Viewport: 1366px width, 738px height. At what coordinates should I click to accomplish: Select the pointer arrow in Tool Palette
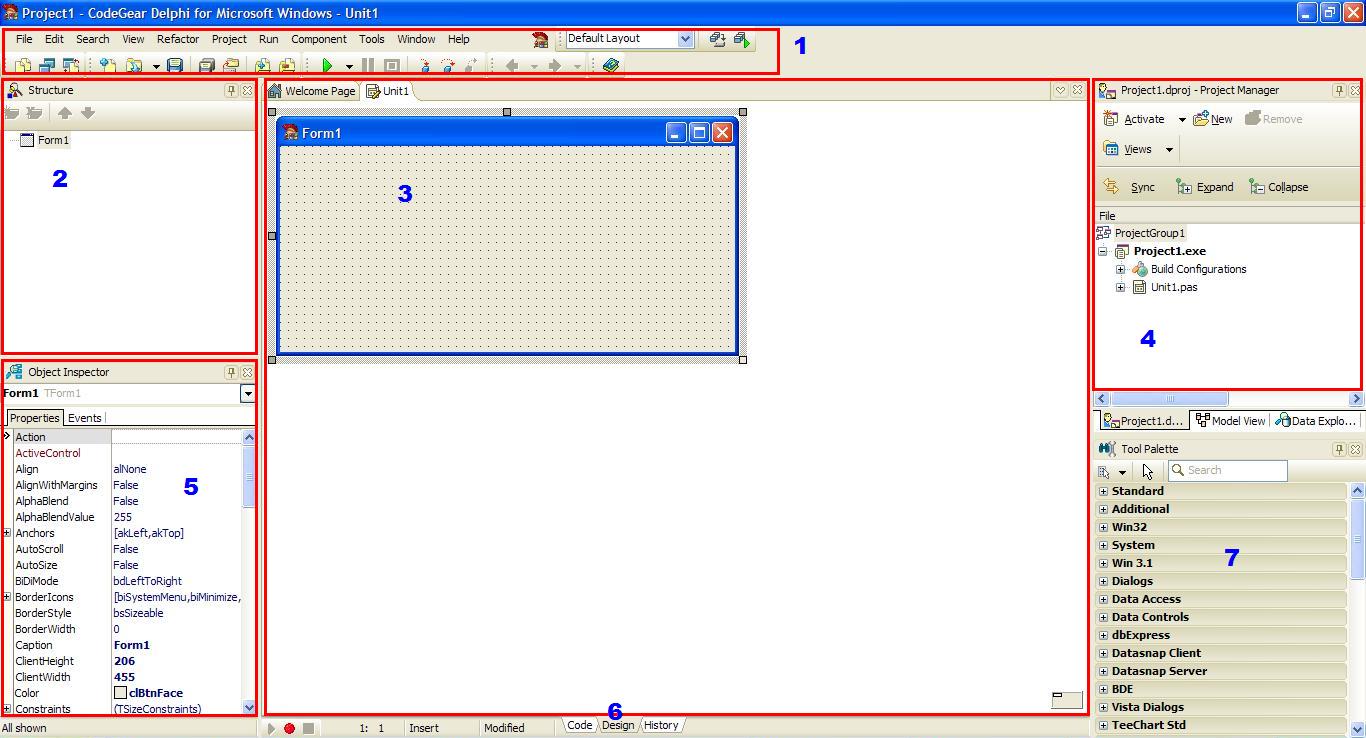tap(1147, 471)
